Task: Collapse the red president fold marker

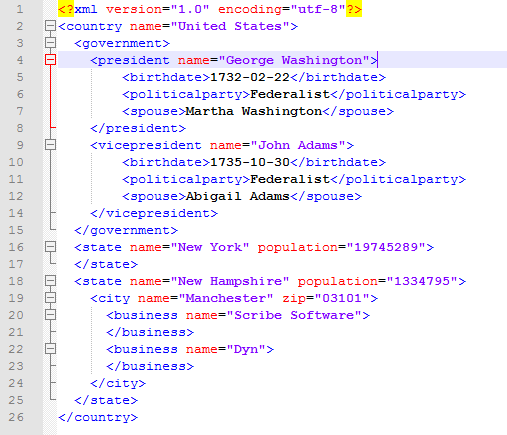Action: pyautogui.click(x=50, y=60)
